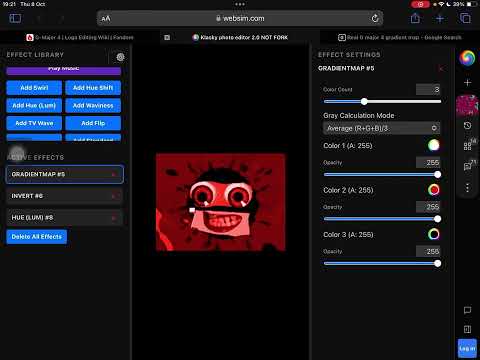Open the Gray Calculation Mode dropdown

tap(381, 128)
